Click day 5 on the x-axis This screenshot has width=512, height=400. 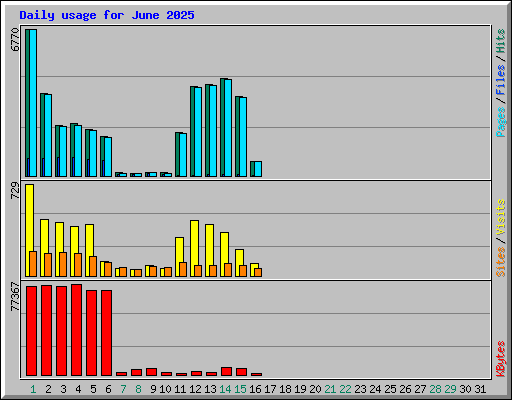point(93,389)
